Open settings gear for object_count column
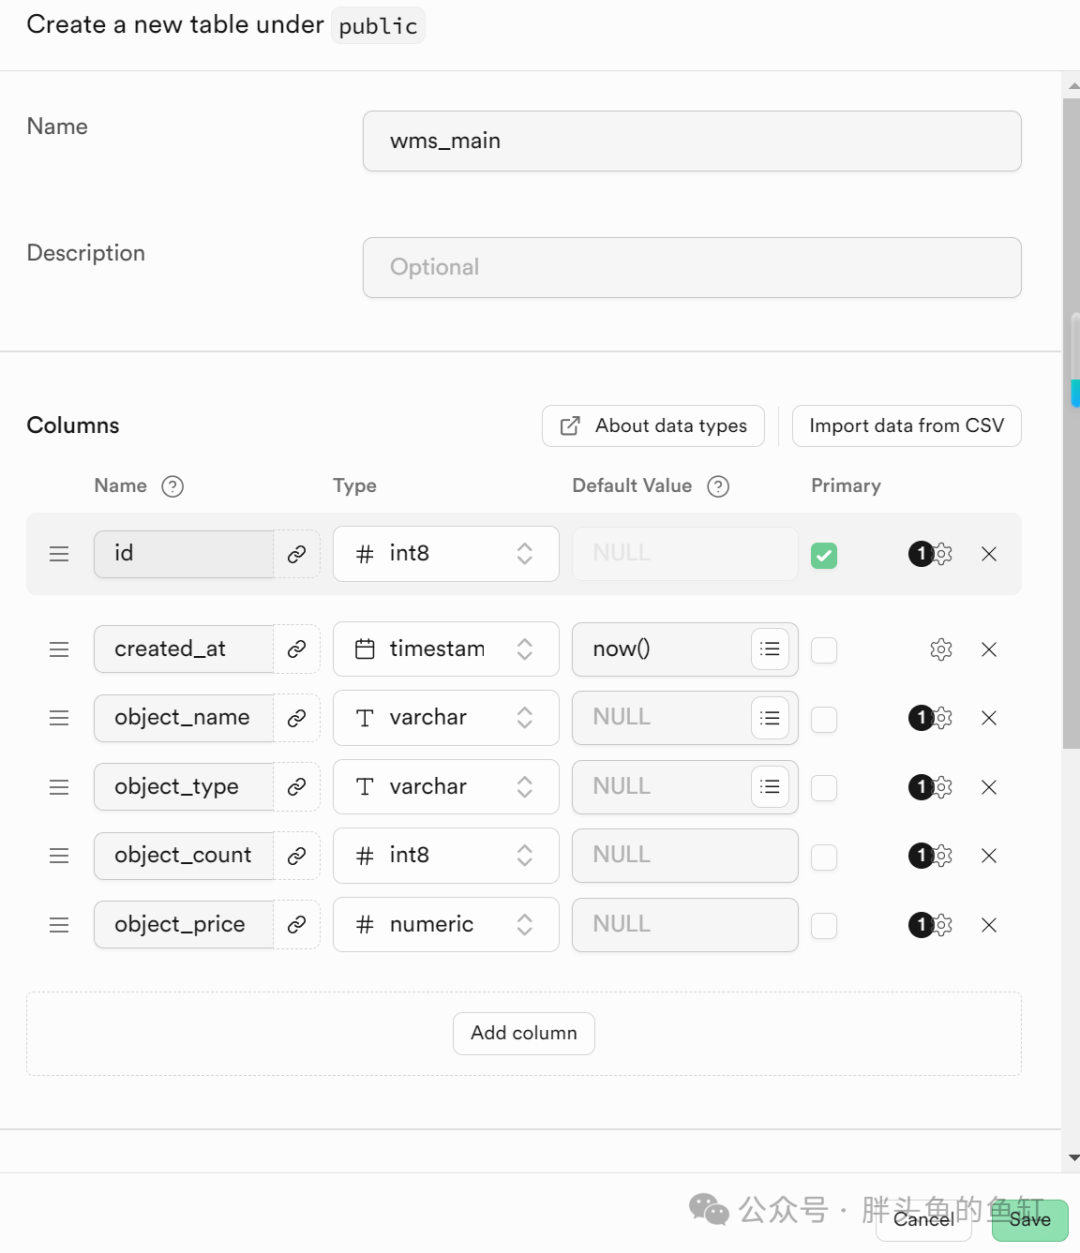Screen dimensions: 1080x1253 [x=941, y=856]
